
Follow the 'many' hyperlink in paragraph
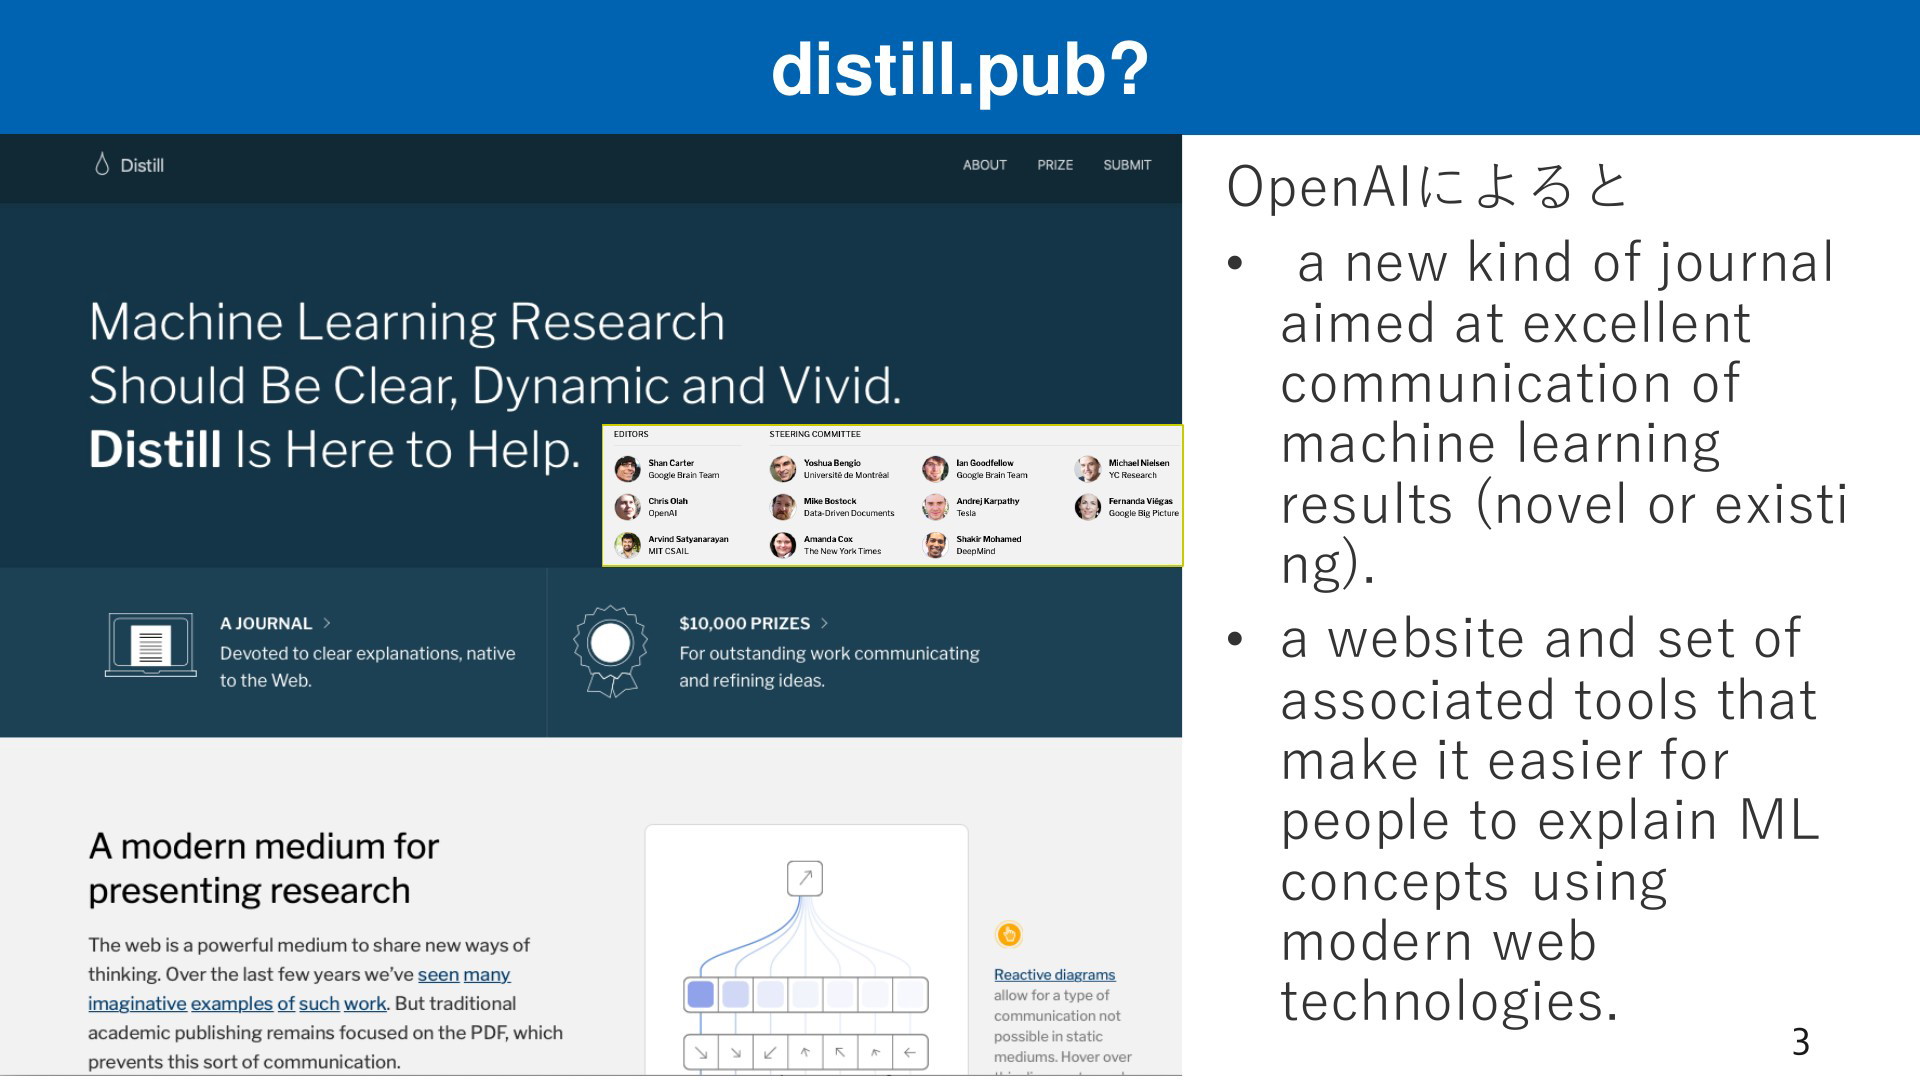pyautogui.click(x=486, y=975)
